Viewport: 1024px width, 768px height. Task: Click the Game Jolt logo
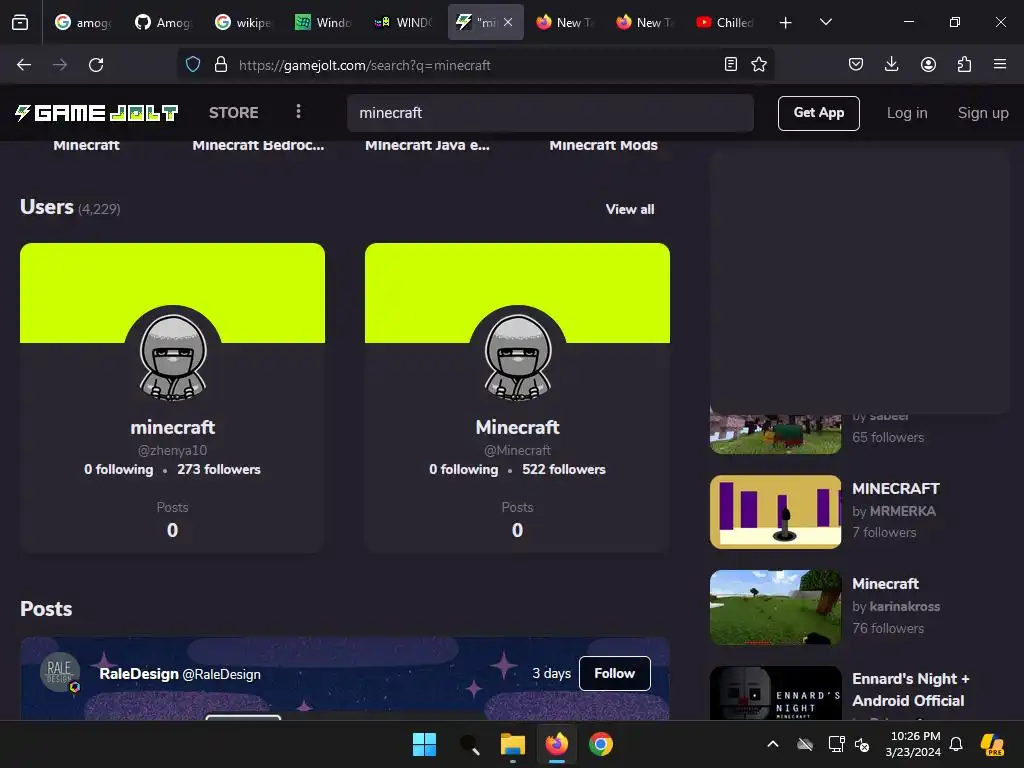(x=96, y=113)
